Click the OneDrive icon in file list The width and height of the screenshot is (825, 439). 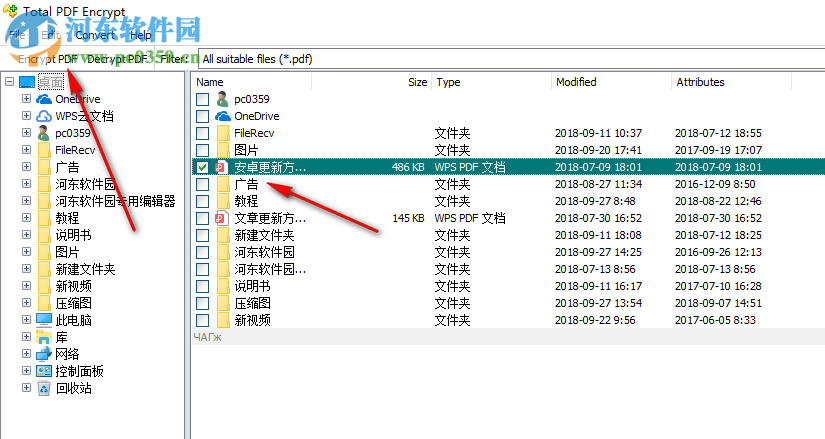coord(223,116)
